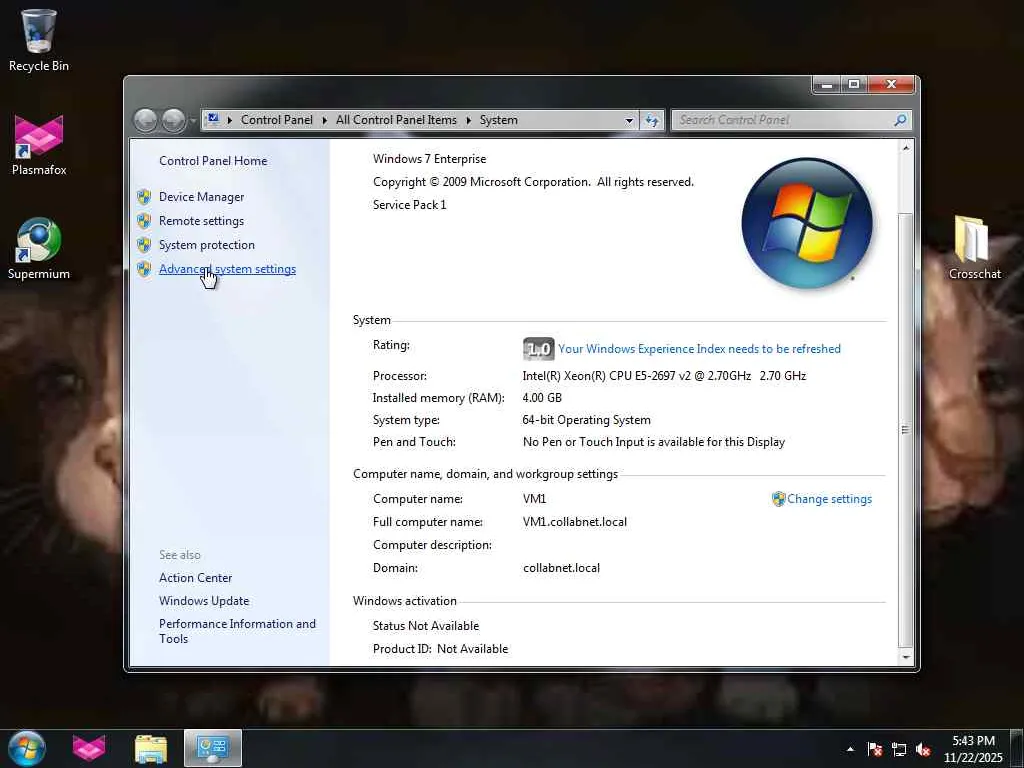The height and width of the screenshot is (768, 1024).
Task: Launch Plasmafox from the desktop shortcut
Action: pos(39,145)
